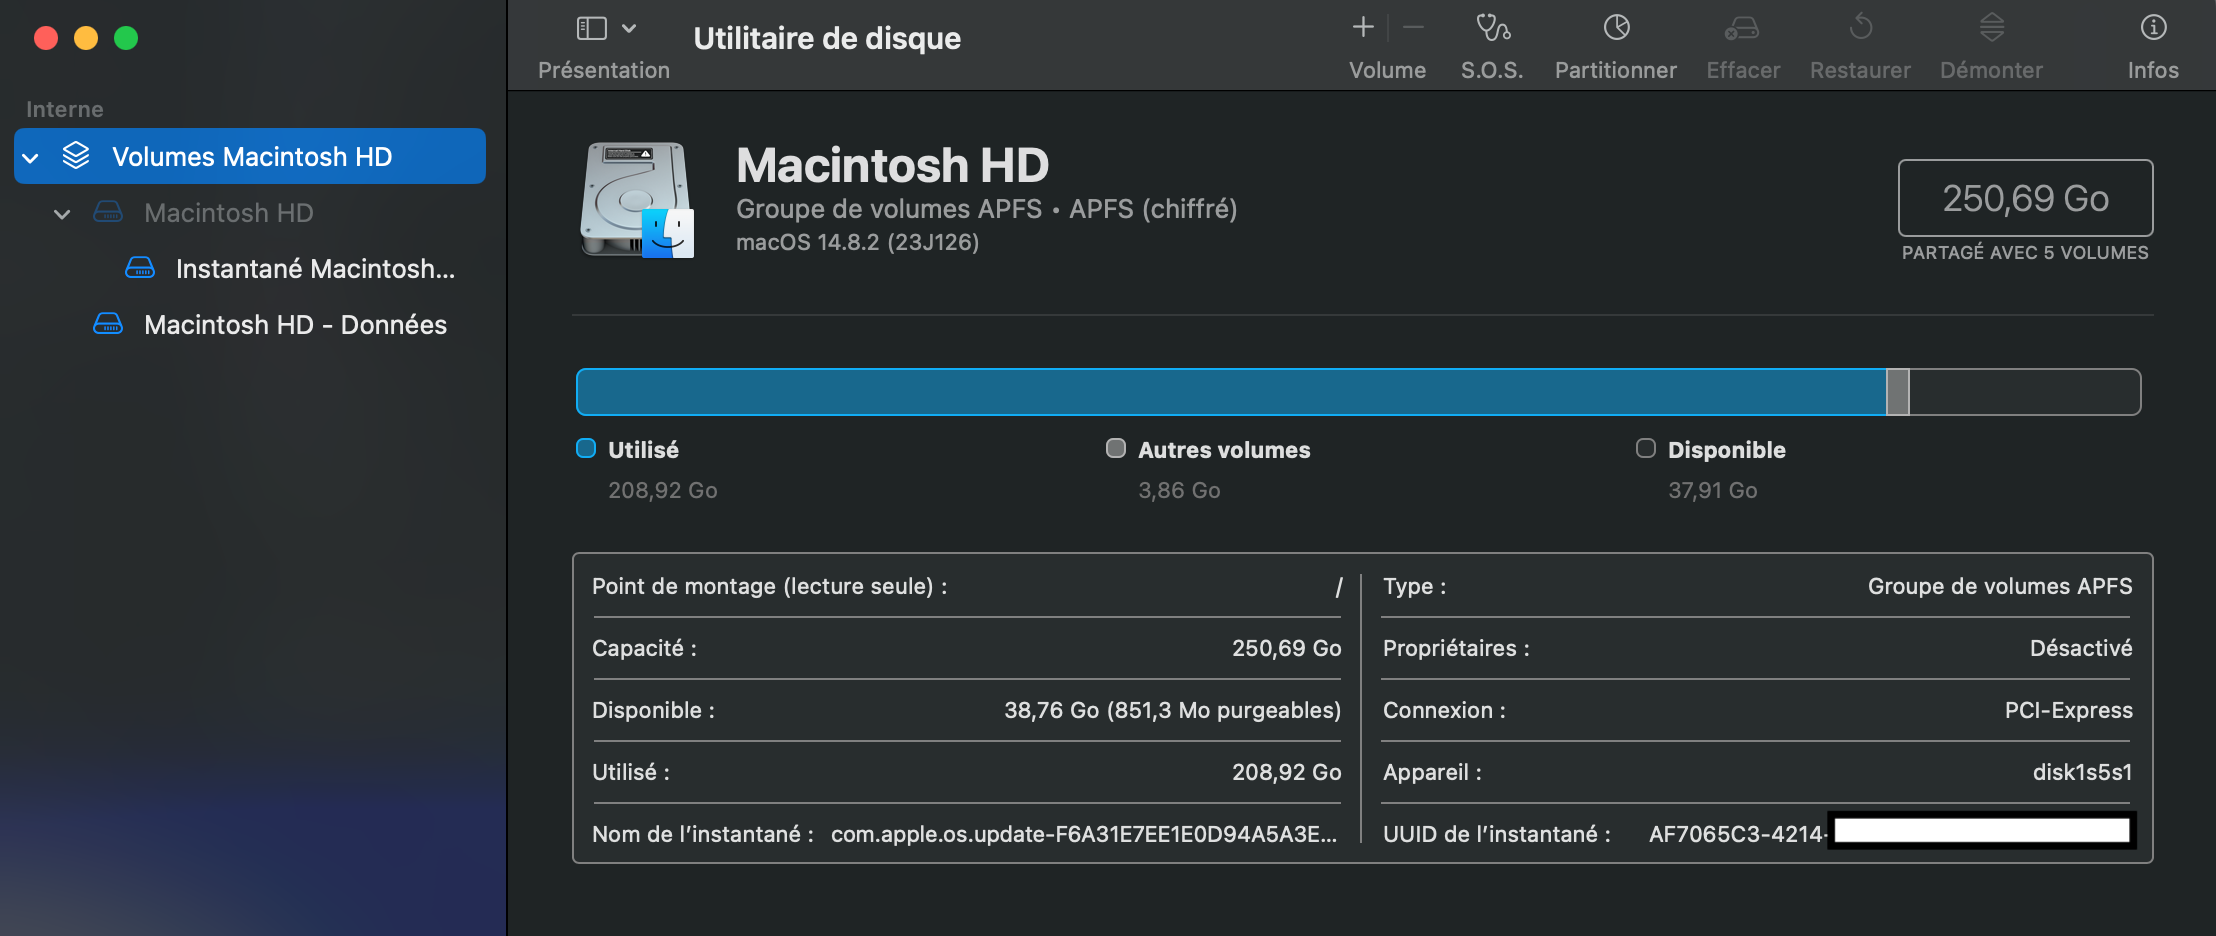Image resolution: width=2216 pixels, height=936 pixels.
Task: Add a volume with the plus icon
Action: point(1363,28)
